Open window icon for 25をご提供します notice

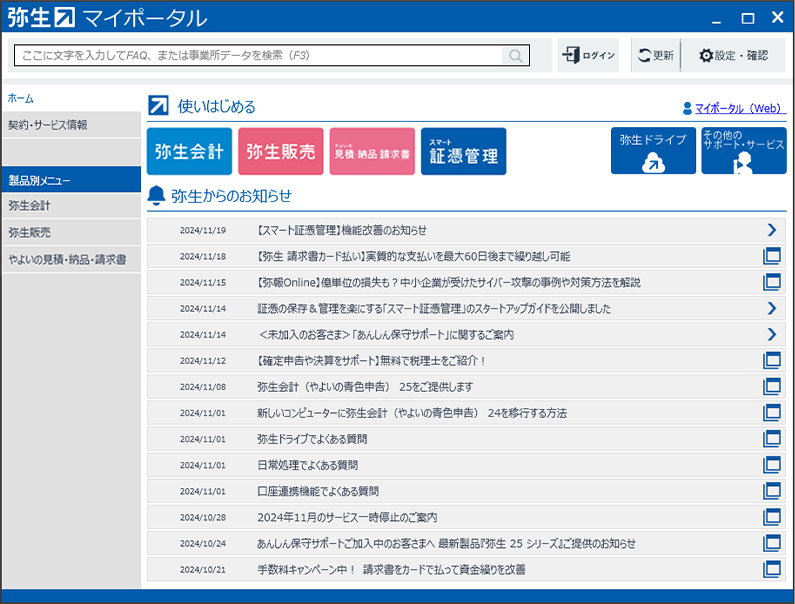pos(772,386)
